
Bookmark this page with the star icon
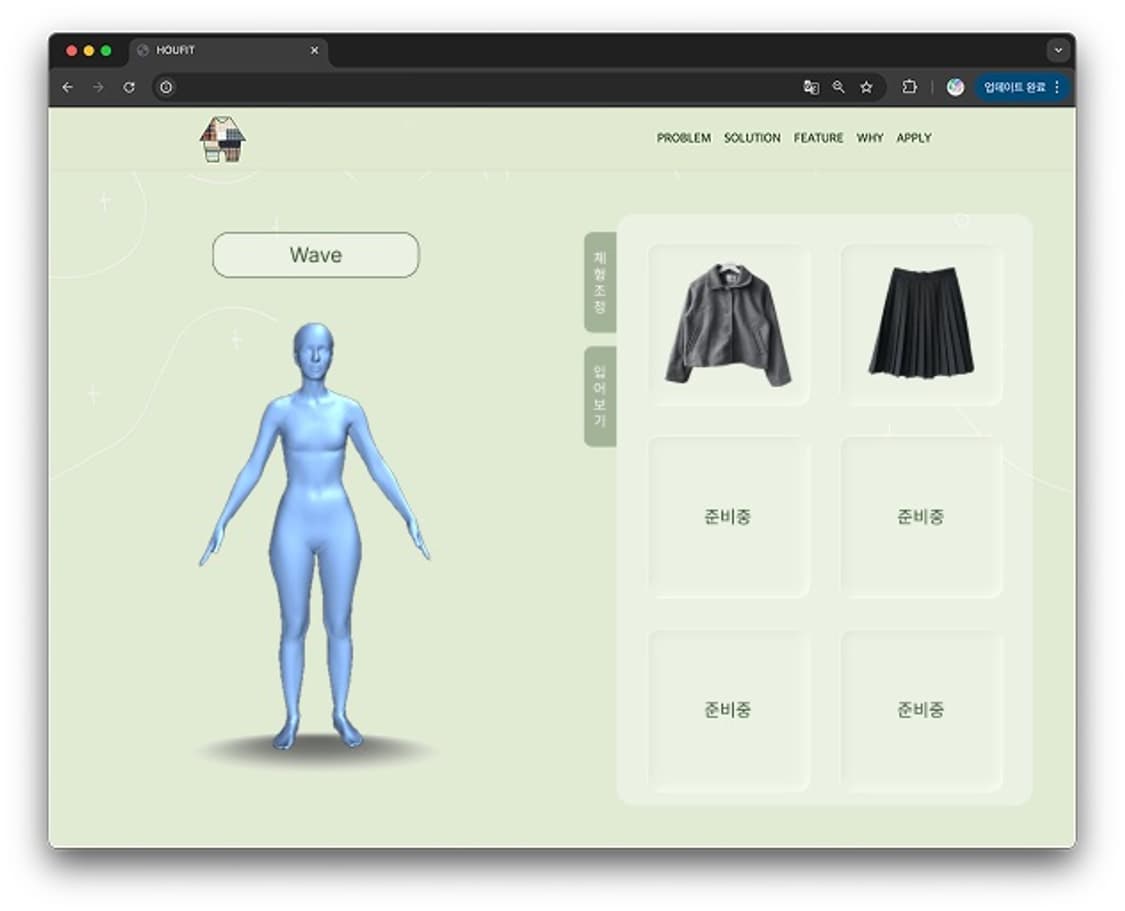click(866, 87)
